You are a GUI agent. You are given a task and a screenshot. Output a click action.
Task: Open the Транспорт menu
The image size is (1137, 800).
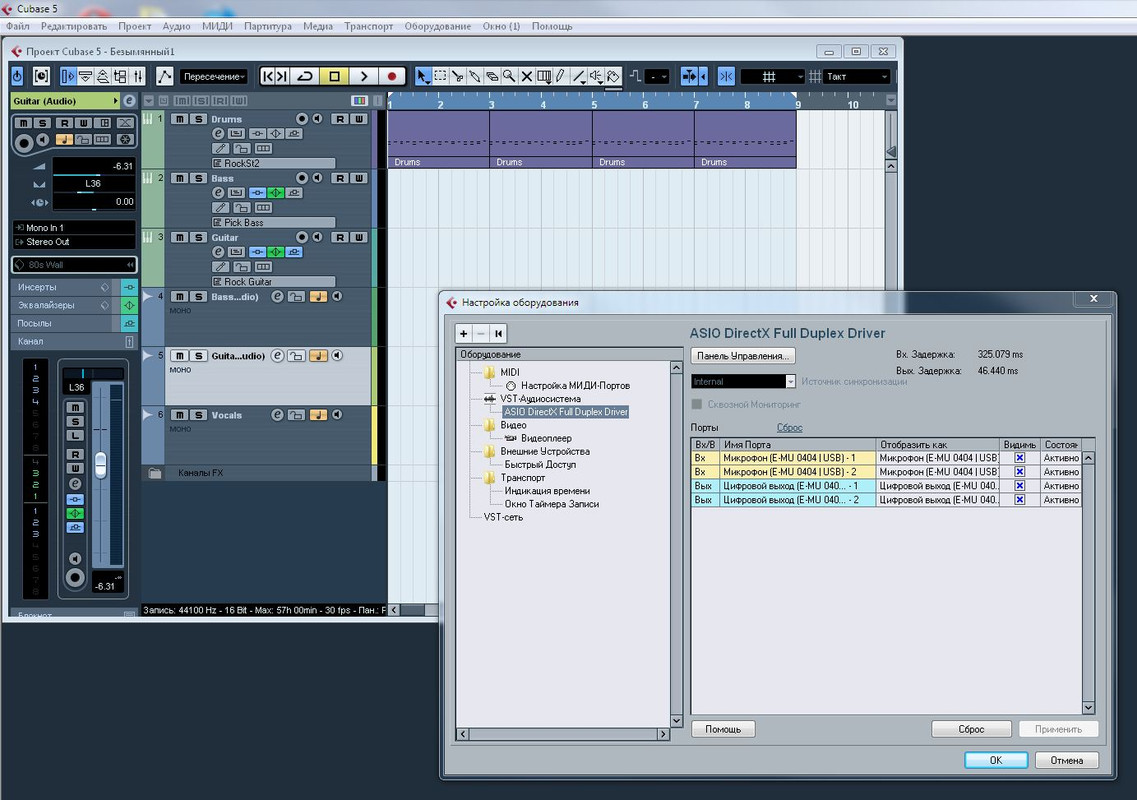(368, 26)
